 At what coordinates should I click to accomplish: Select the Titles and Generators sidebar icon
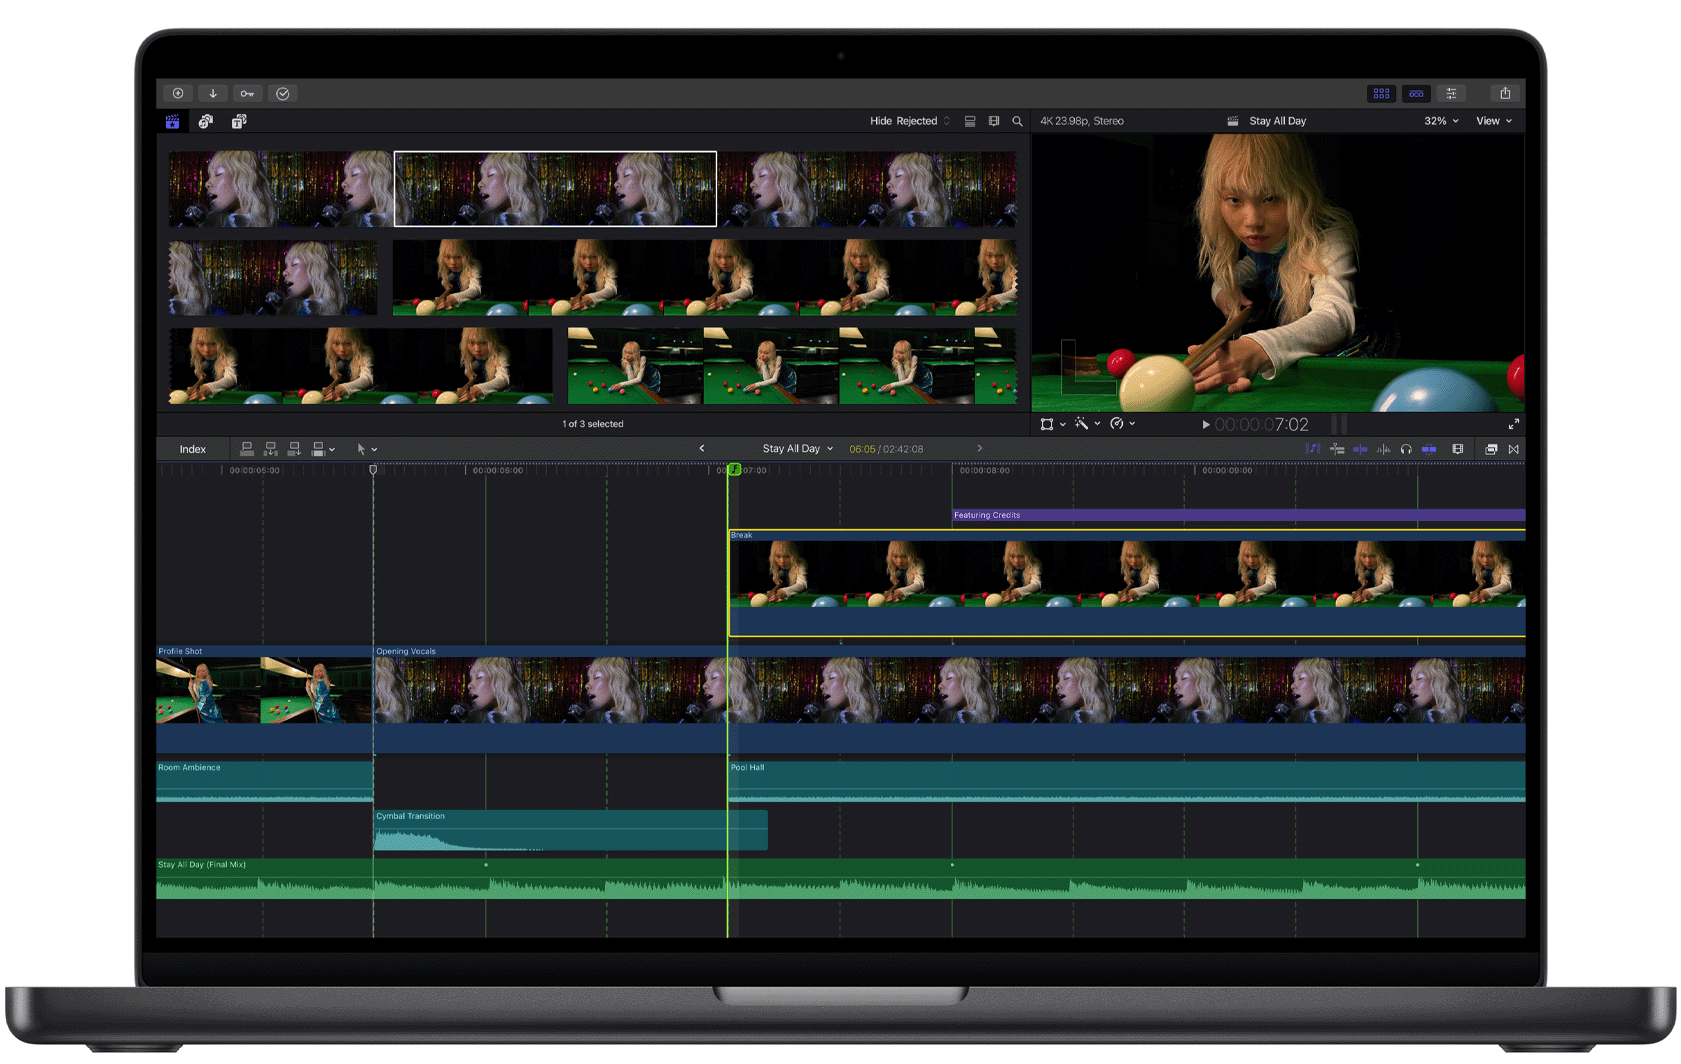[x=239, y=121]
